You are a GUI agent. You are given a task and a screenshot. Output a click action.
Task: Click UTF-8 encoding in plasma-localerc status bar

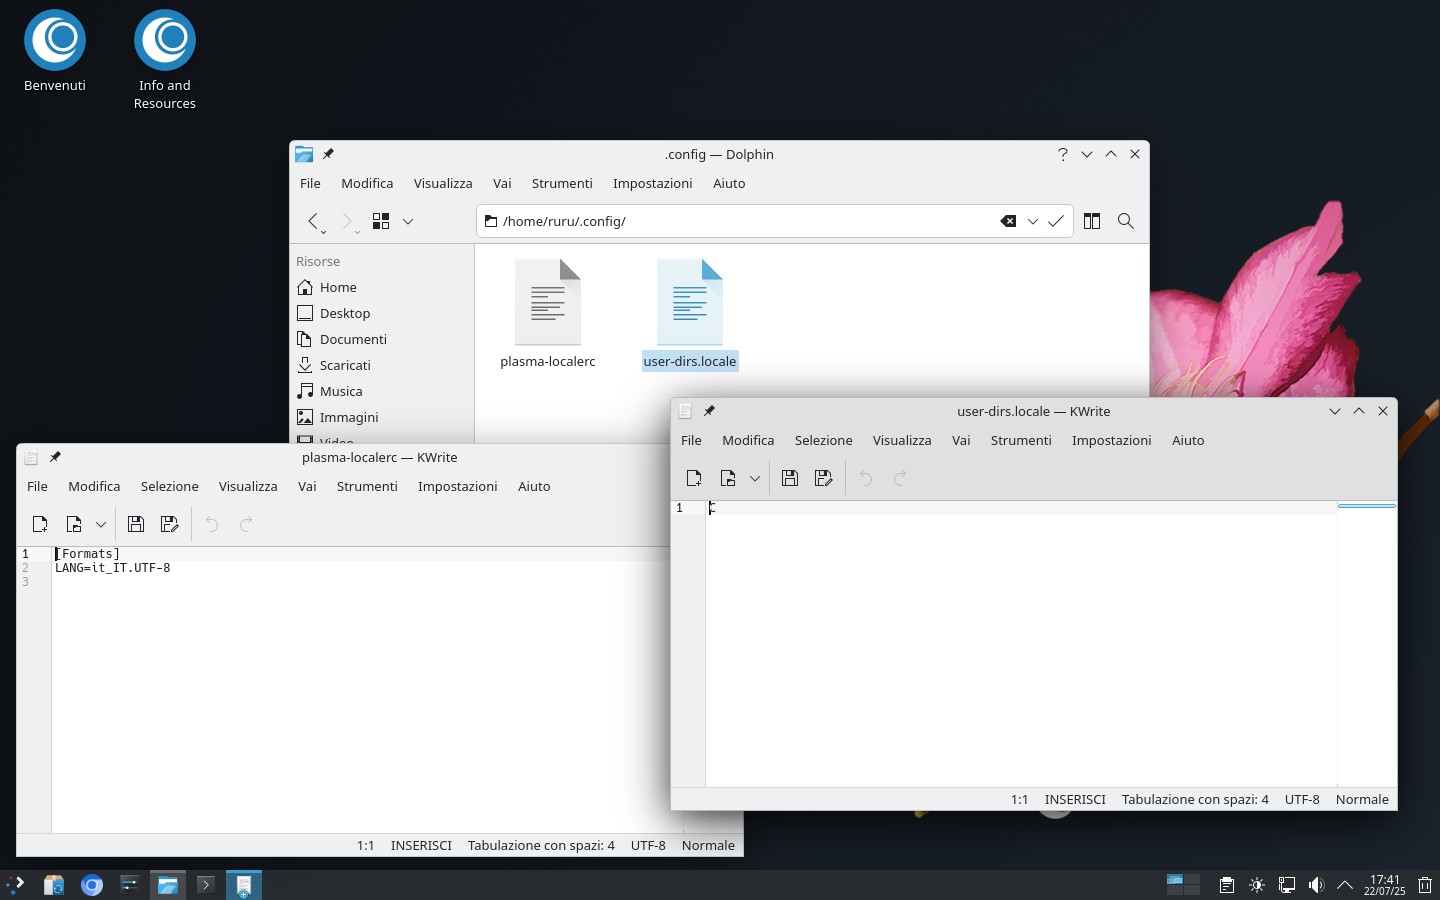(648, 845)
